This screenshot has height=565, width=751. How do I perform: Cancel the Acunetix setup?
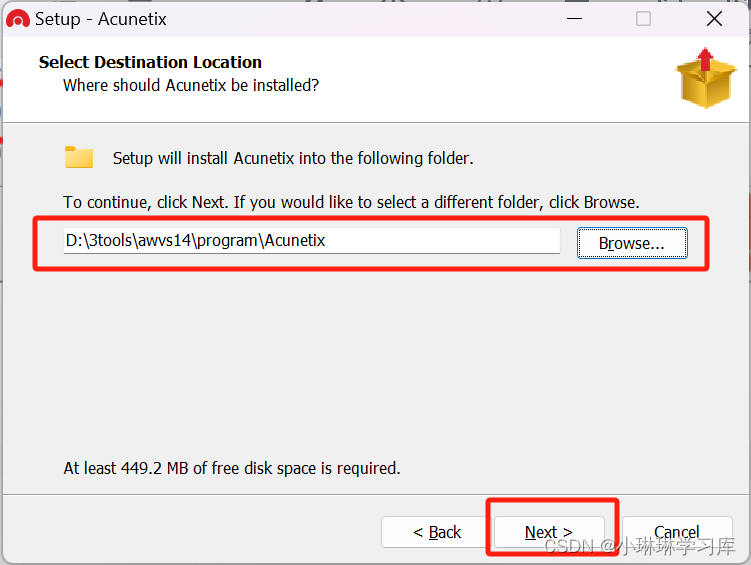(x=677, y=532)
